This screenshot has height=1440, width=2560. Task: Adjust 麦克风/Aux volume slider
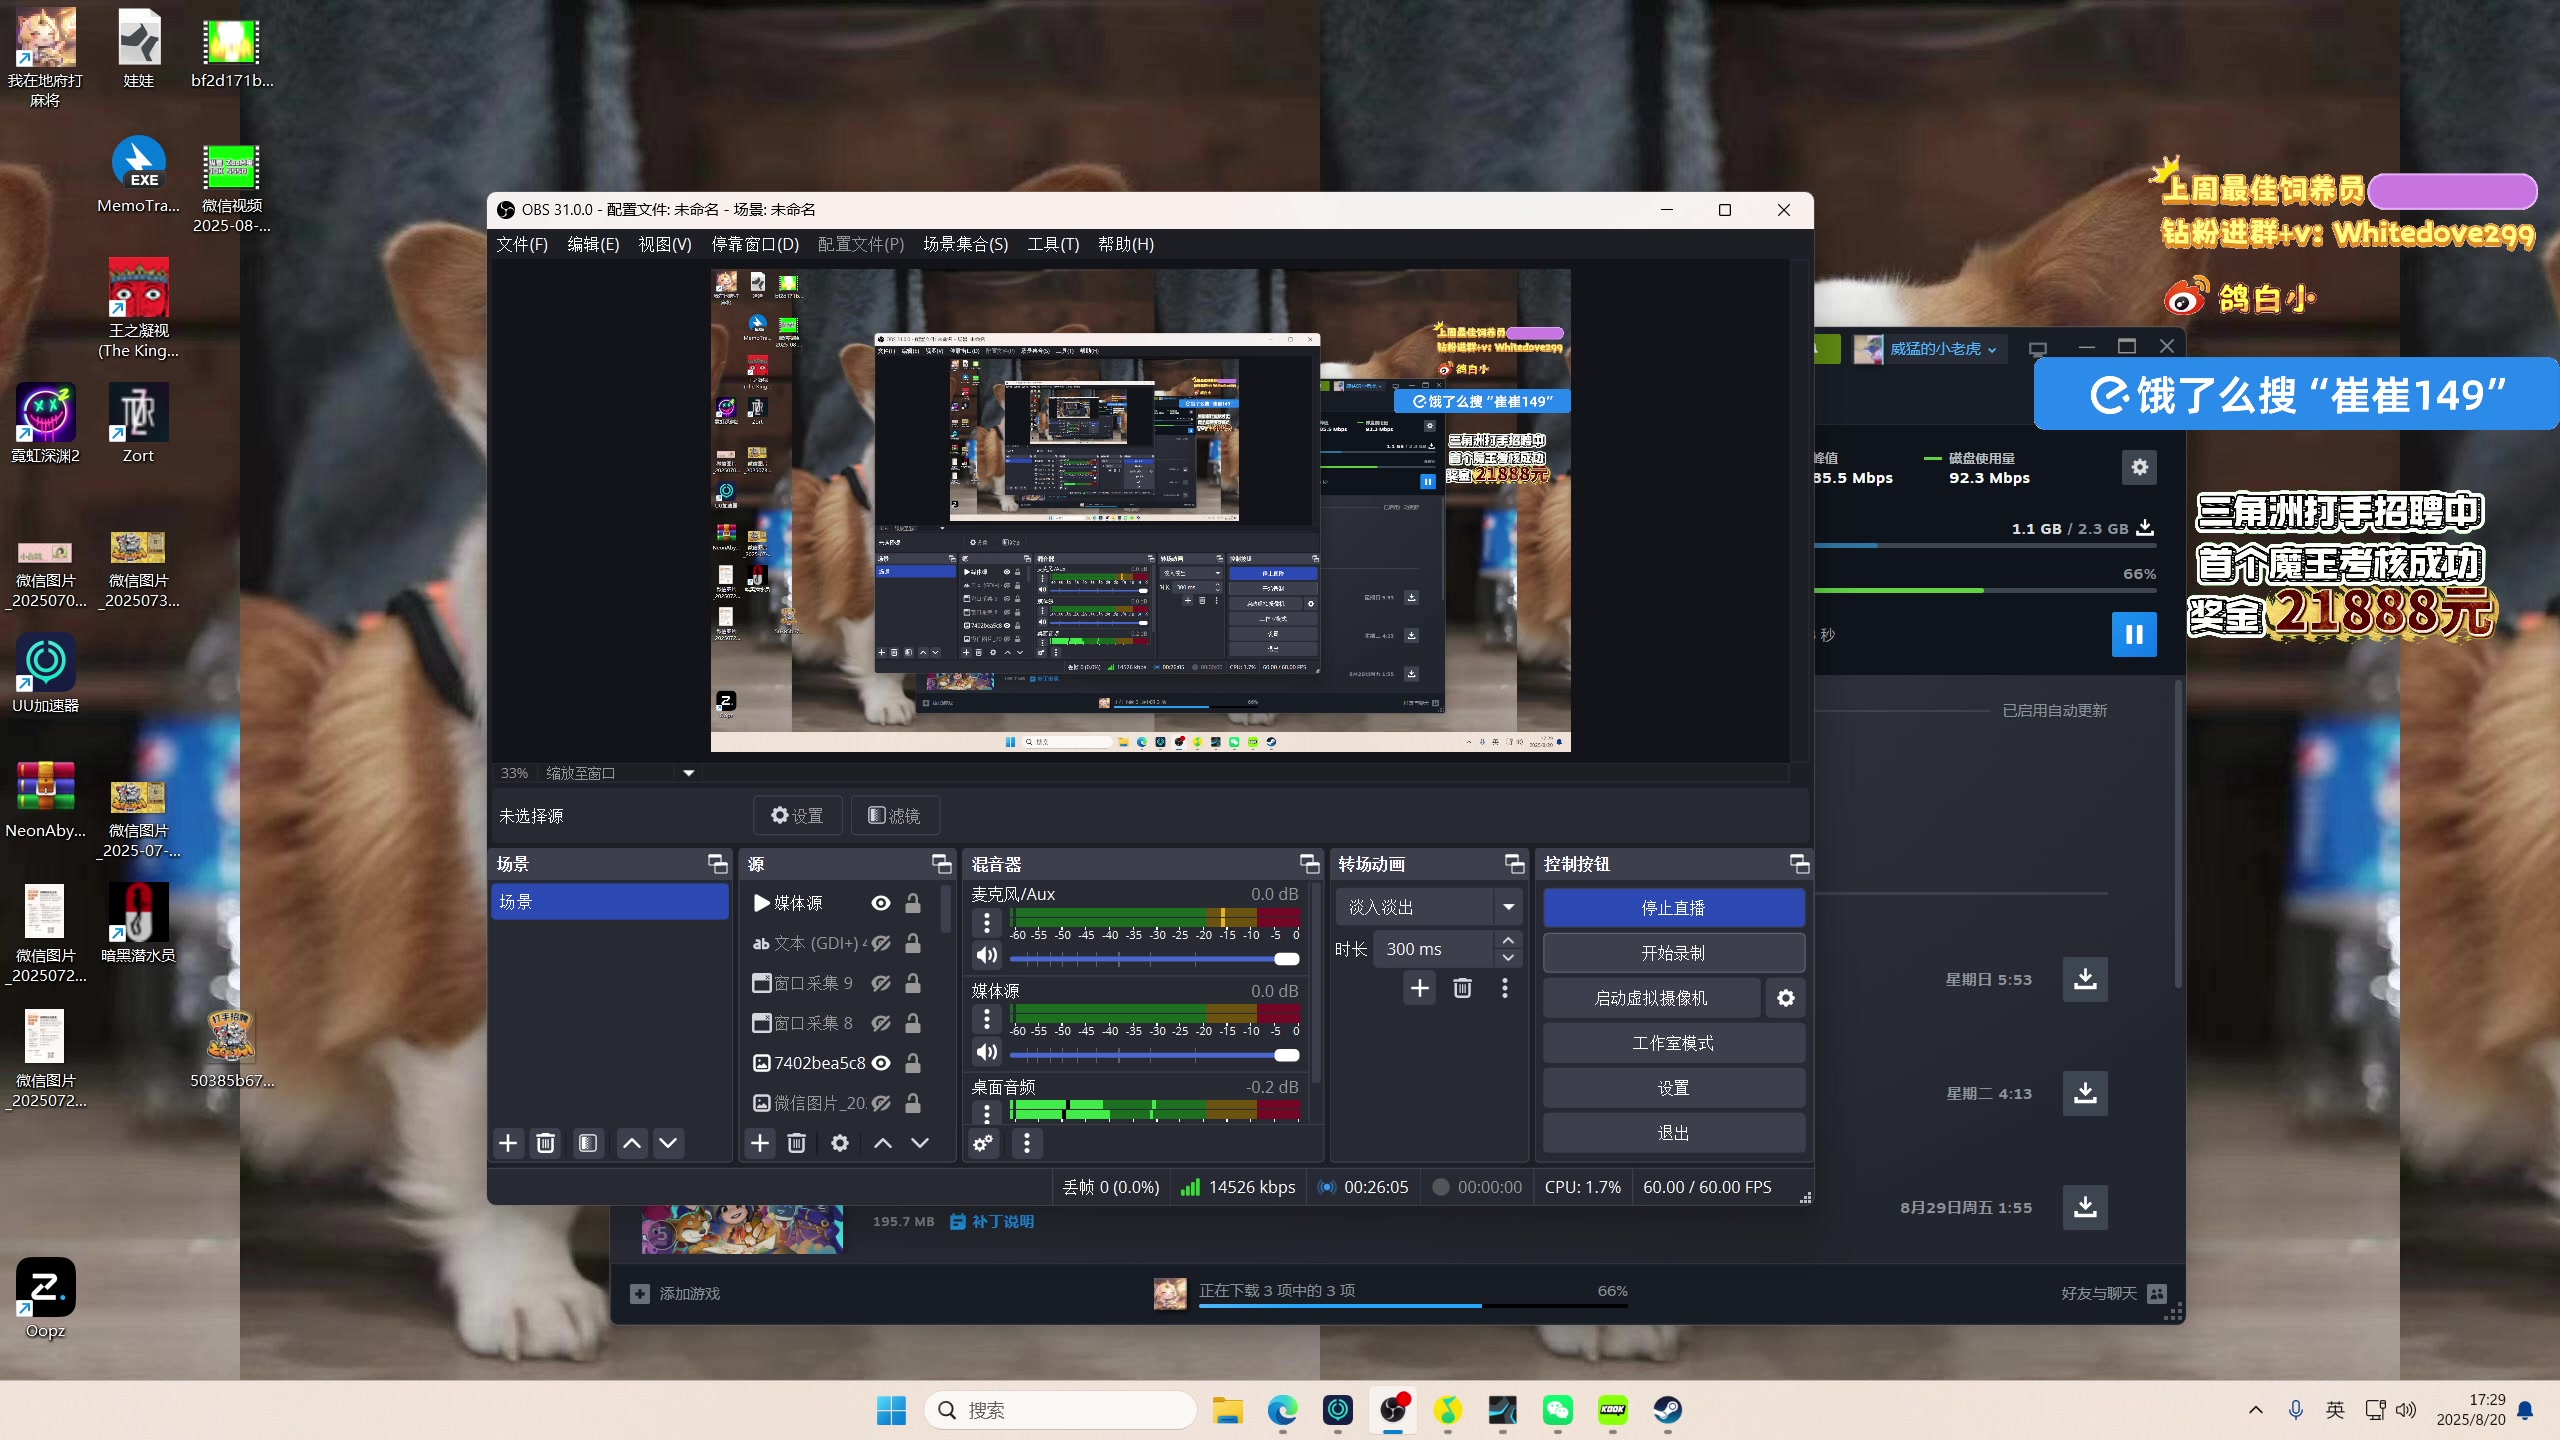point(1155,959)
